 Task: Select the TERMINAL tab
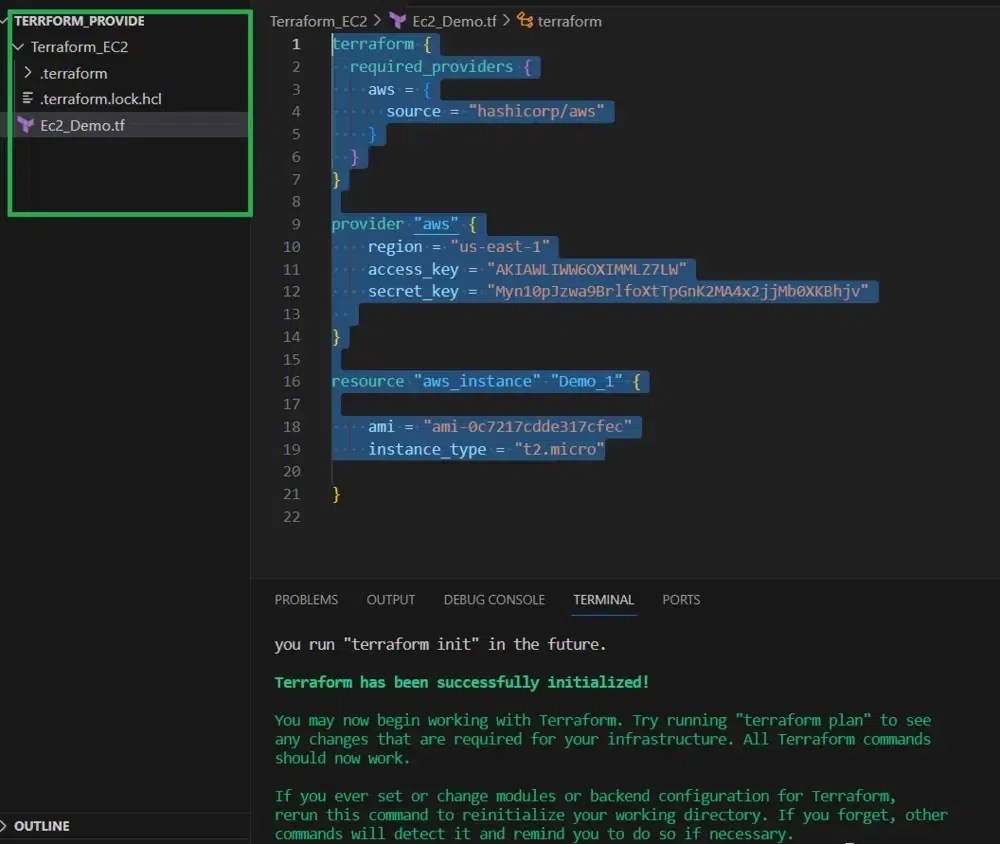point(603,599)
